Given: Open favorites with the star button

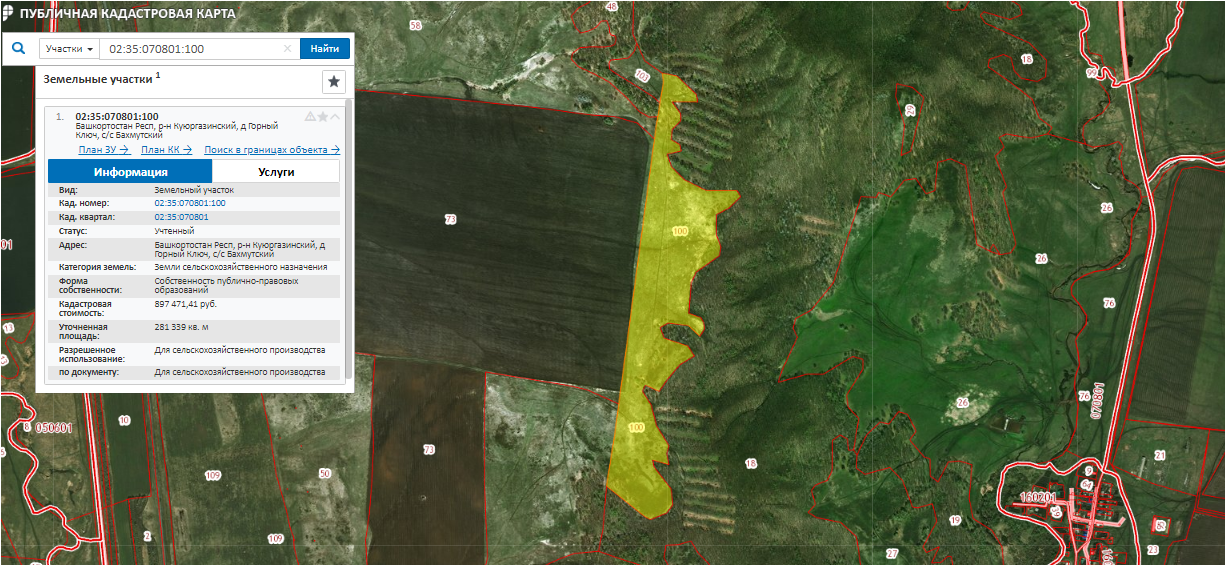Looking at the screenshot, I should [x=333, y=81].
